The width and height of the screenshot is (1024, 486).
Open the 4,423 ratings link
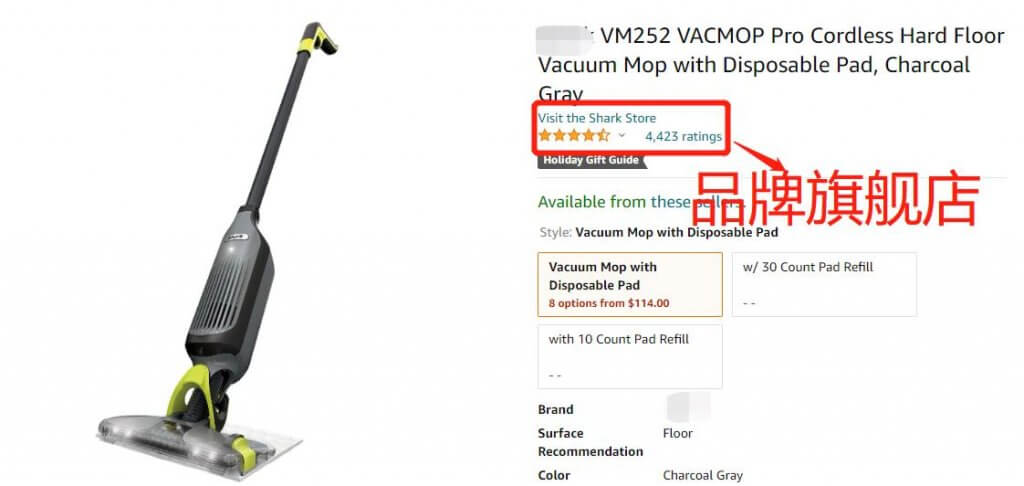tap(683, 137)
